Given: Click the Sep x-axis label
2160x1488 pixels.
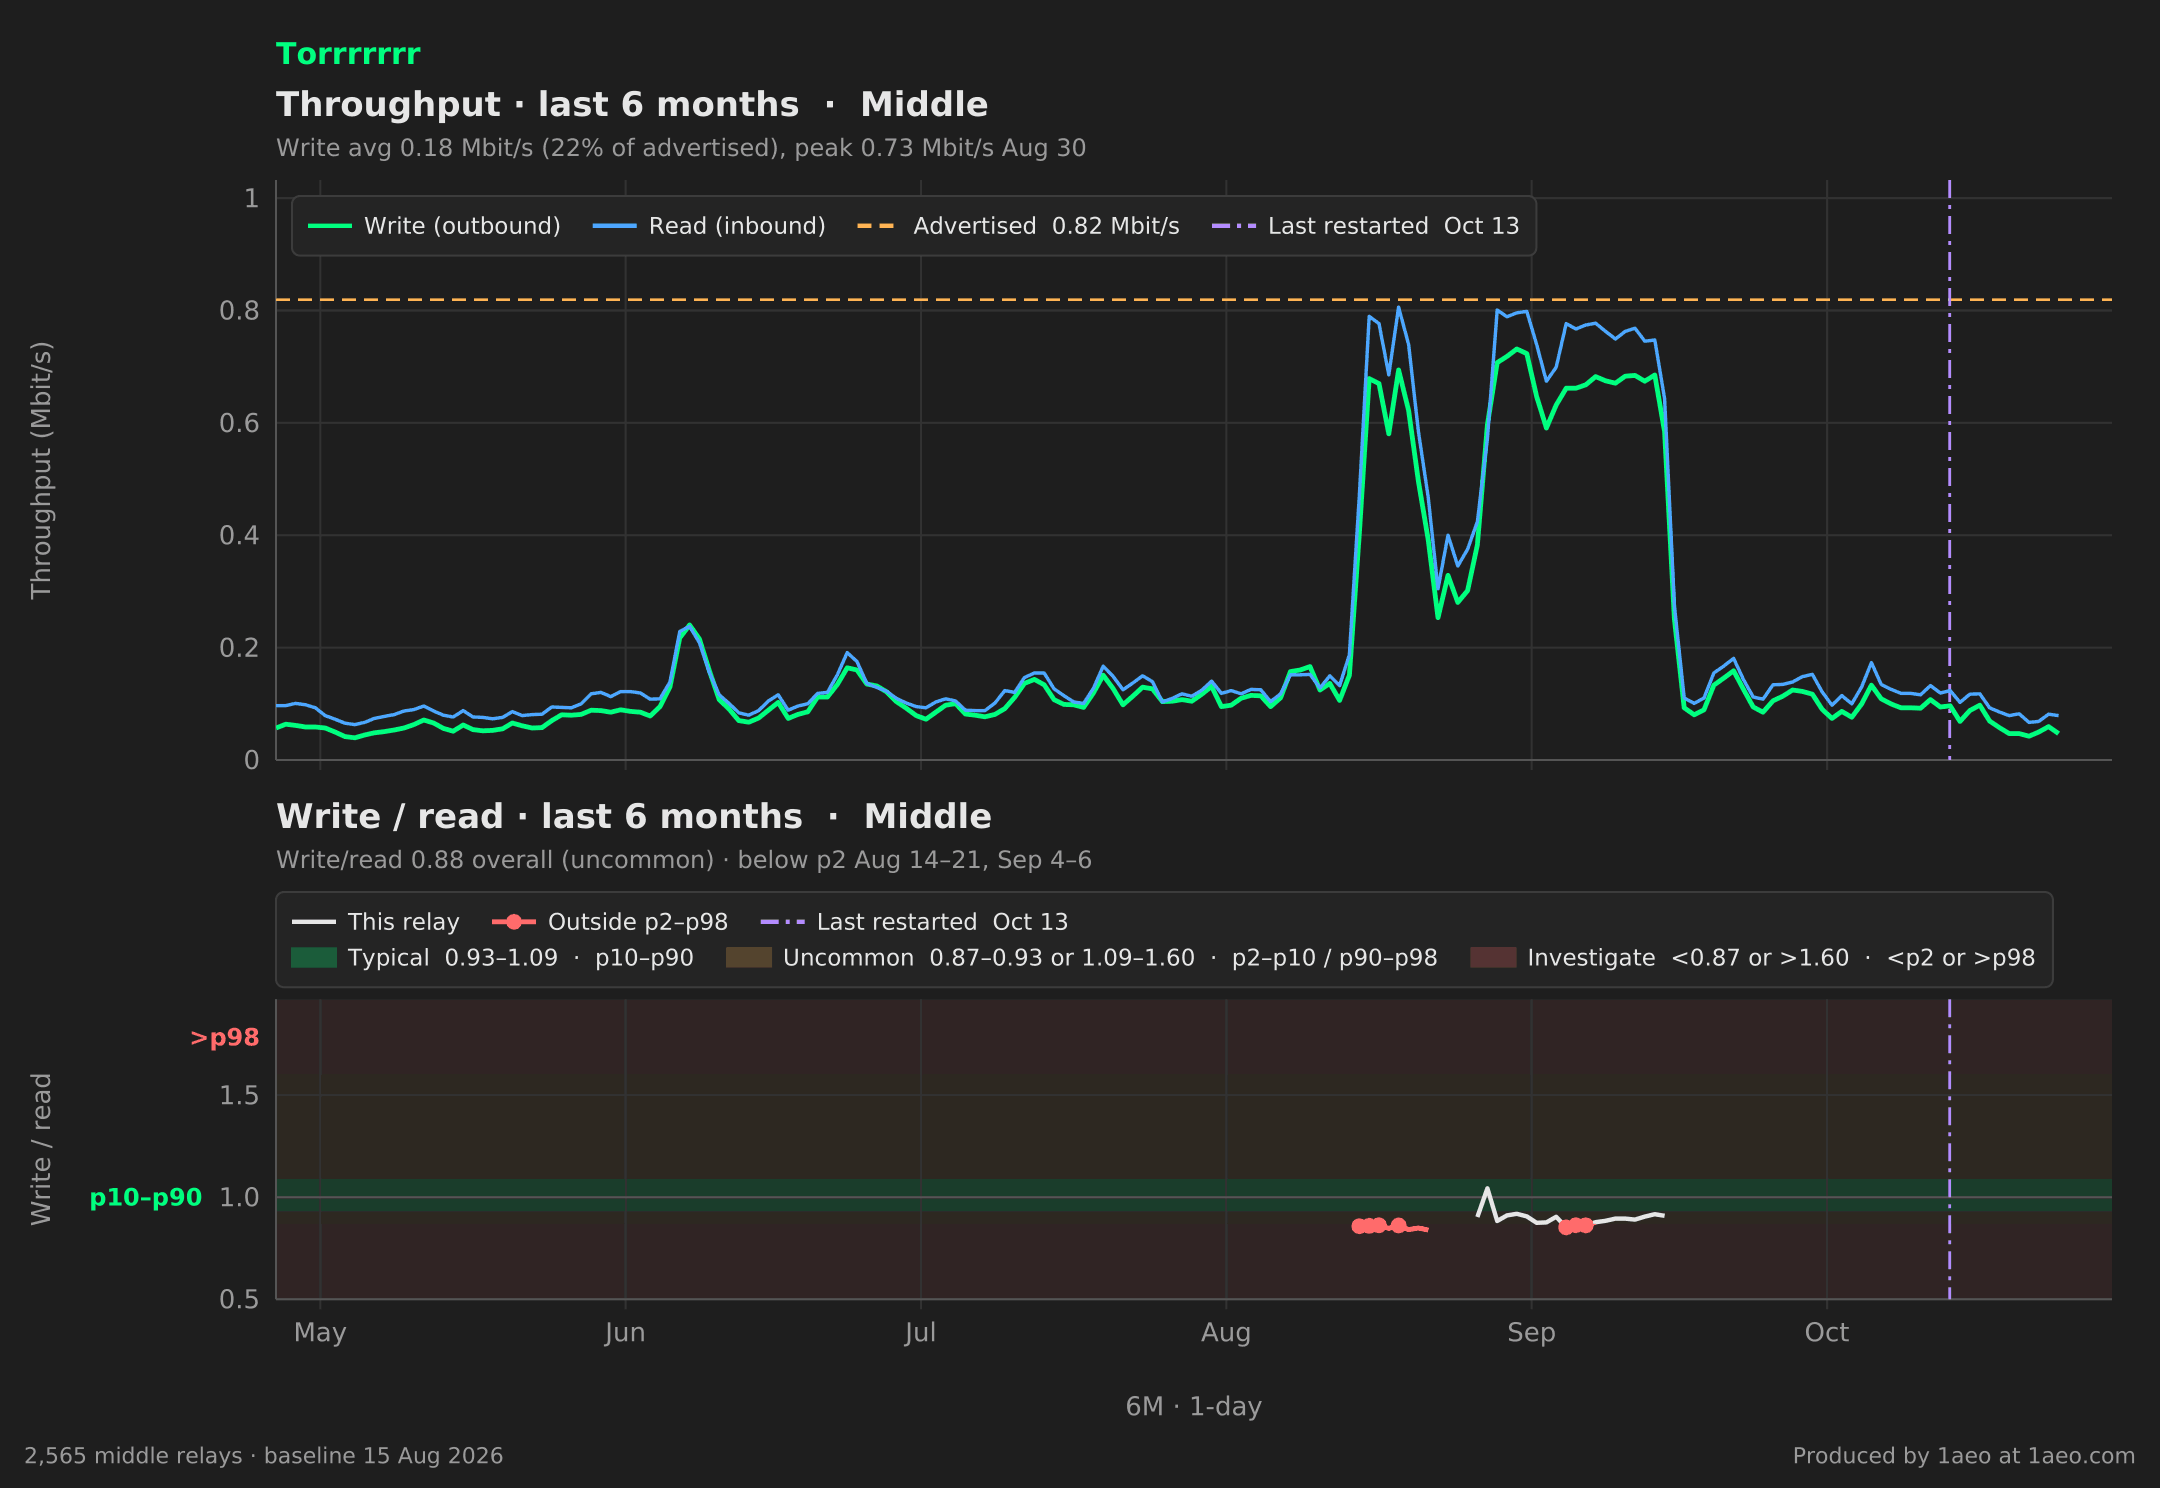Looking at the screenshot, I should point(1531,1333).
